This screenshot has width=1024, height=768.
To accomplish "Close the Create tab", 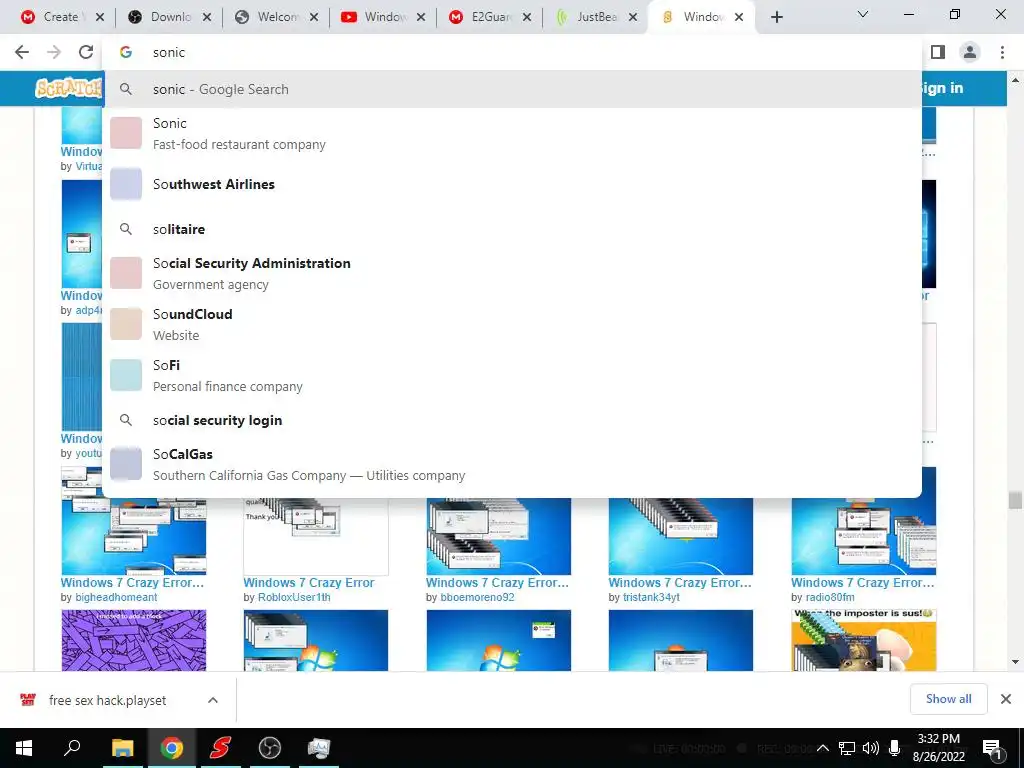I will 100,17.
